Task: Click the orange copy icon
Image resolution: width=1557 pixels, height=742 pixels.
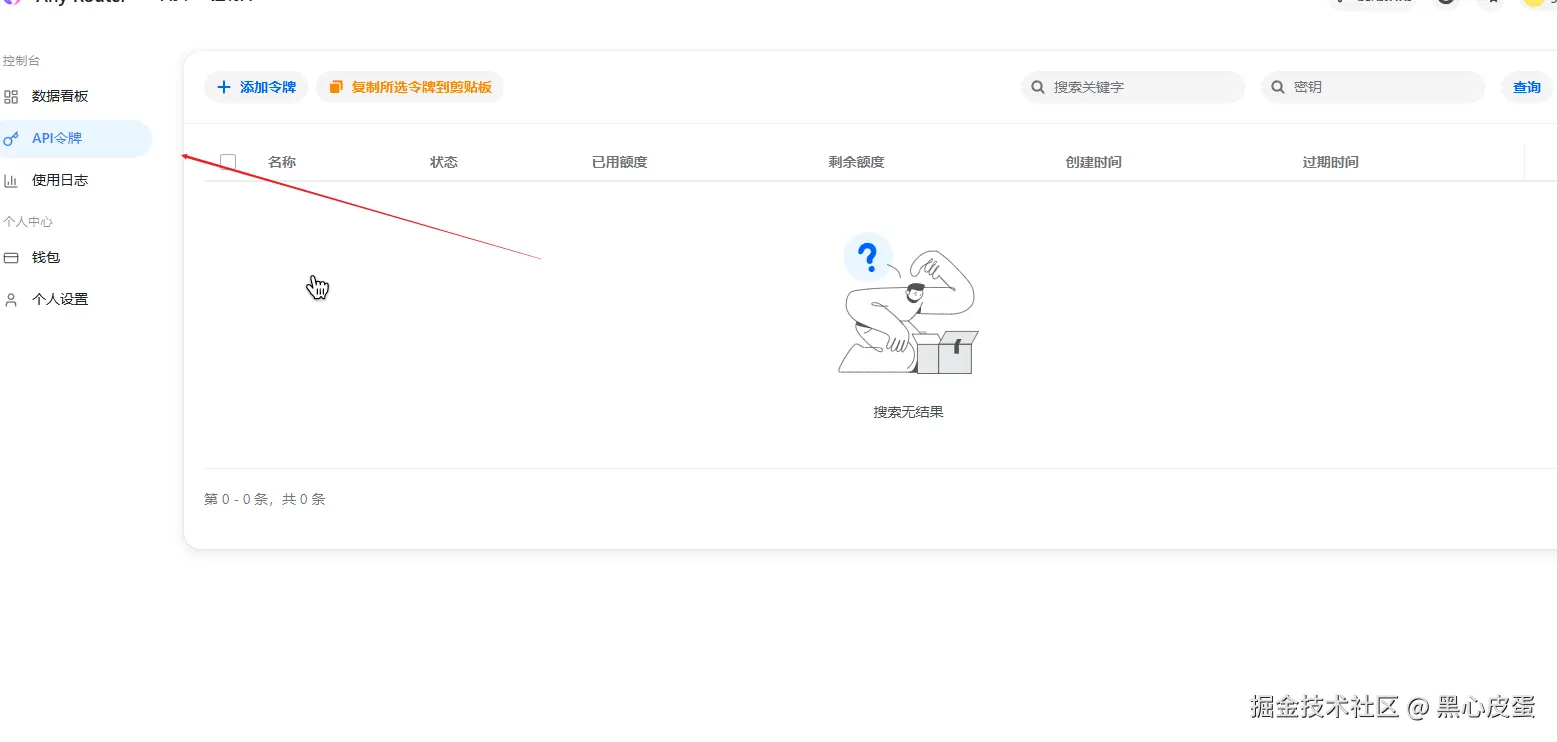Action: click(336, 87)
